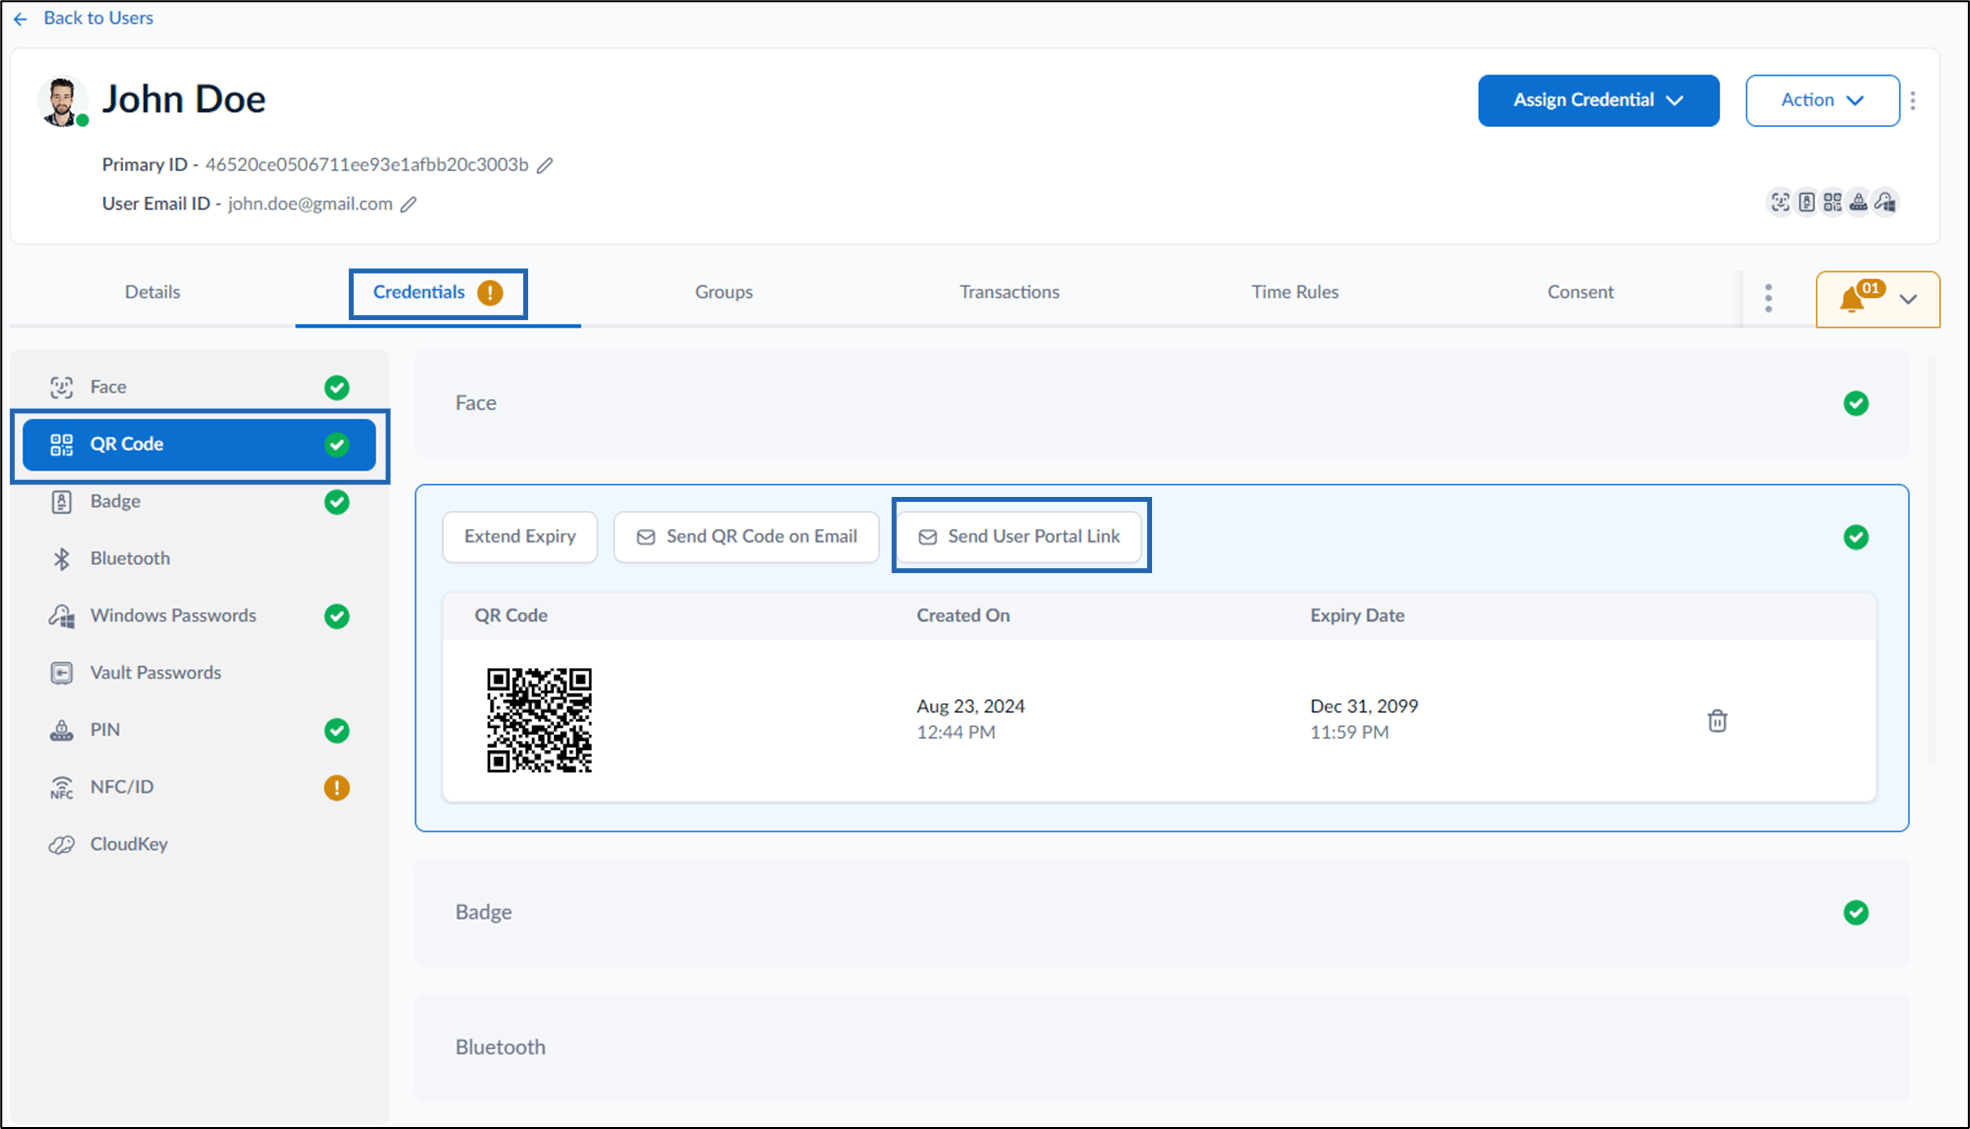Switch to the Consent tab
The width and height of the screenshot is (1970, 1129).
(x=1580, y=292)
